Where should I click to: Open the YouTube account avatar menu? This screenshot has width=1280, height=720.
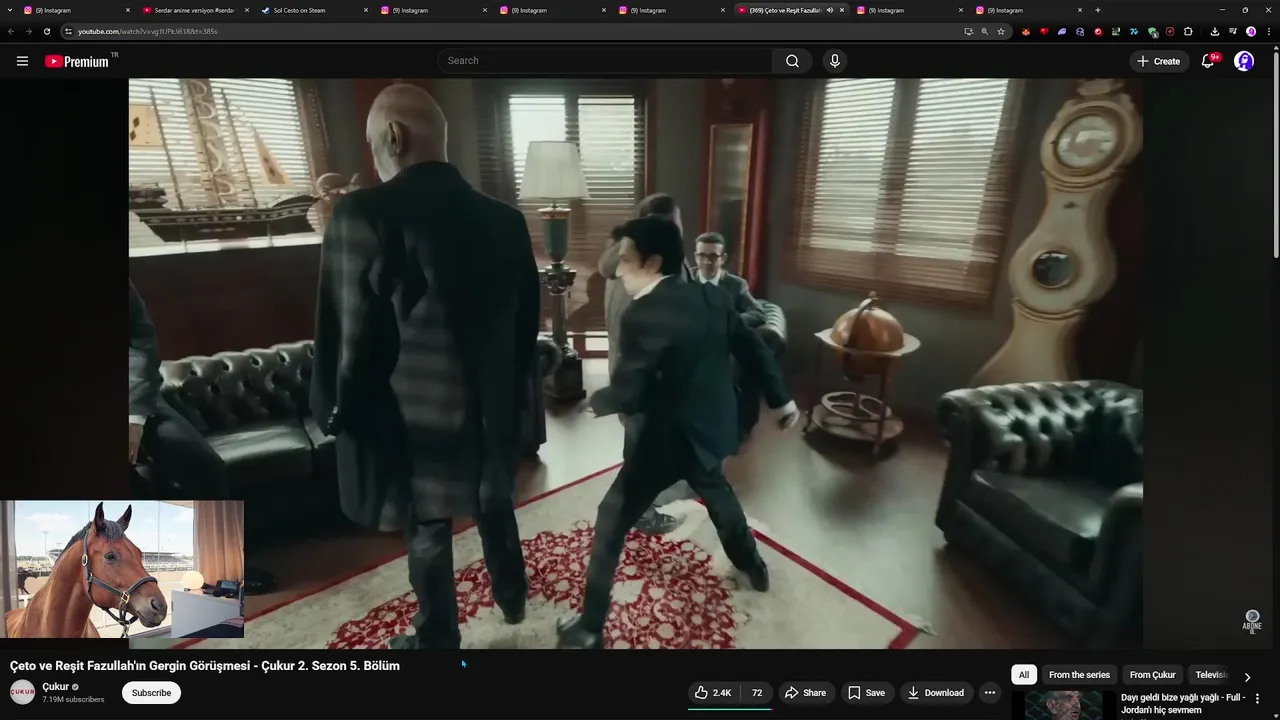pyautogui.click(x=1244, y=61)
